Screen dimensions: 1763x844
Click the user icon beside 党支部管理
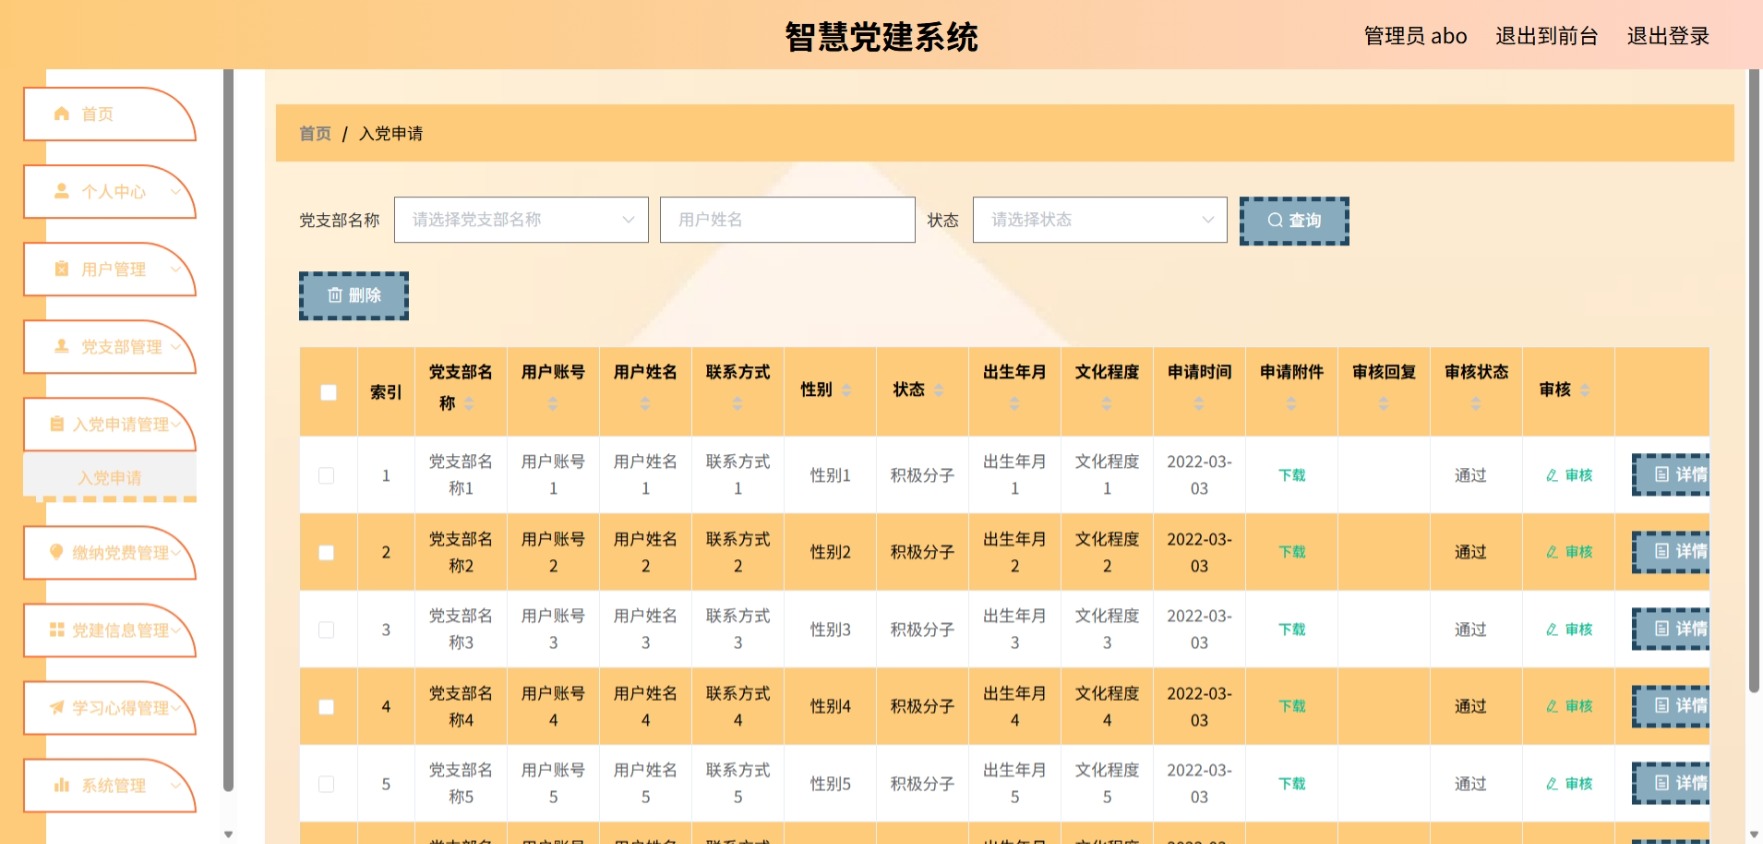point(62,346)
